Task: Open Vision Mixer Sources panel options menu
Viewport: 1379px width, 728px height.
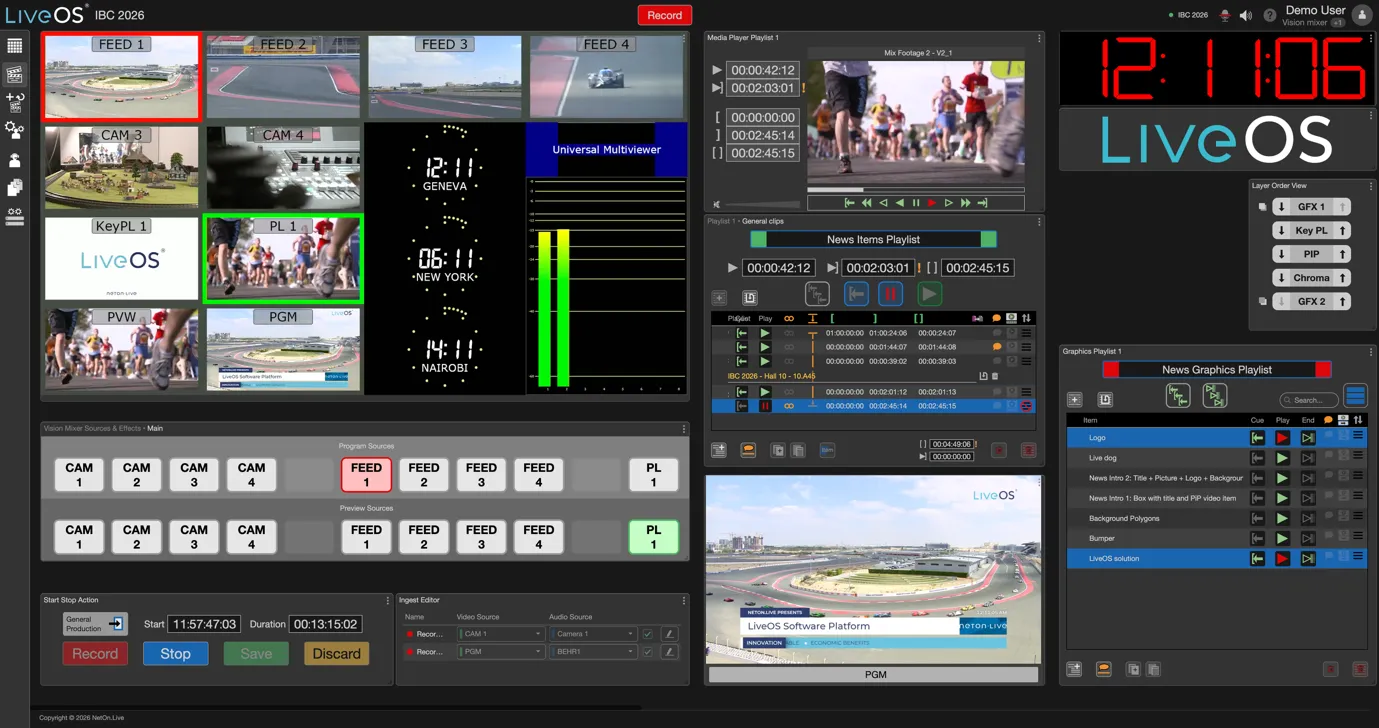Action: pyautogui.click(x=684, y=429)
